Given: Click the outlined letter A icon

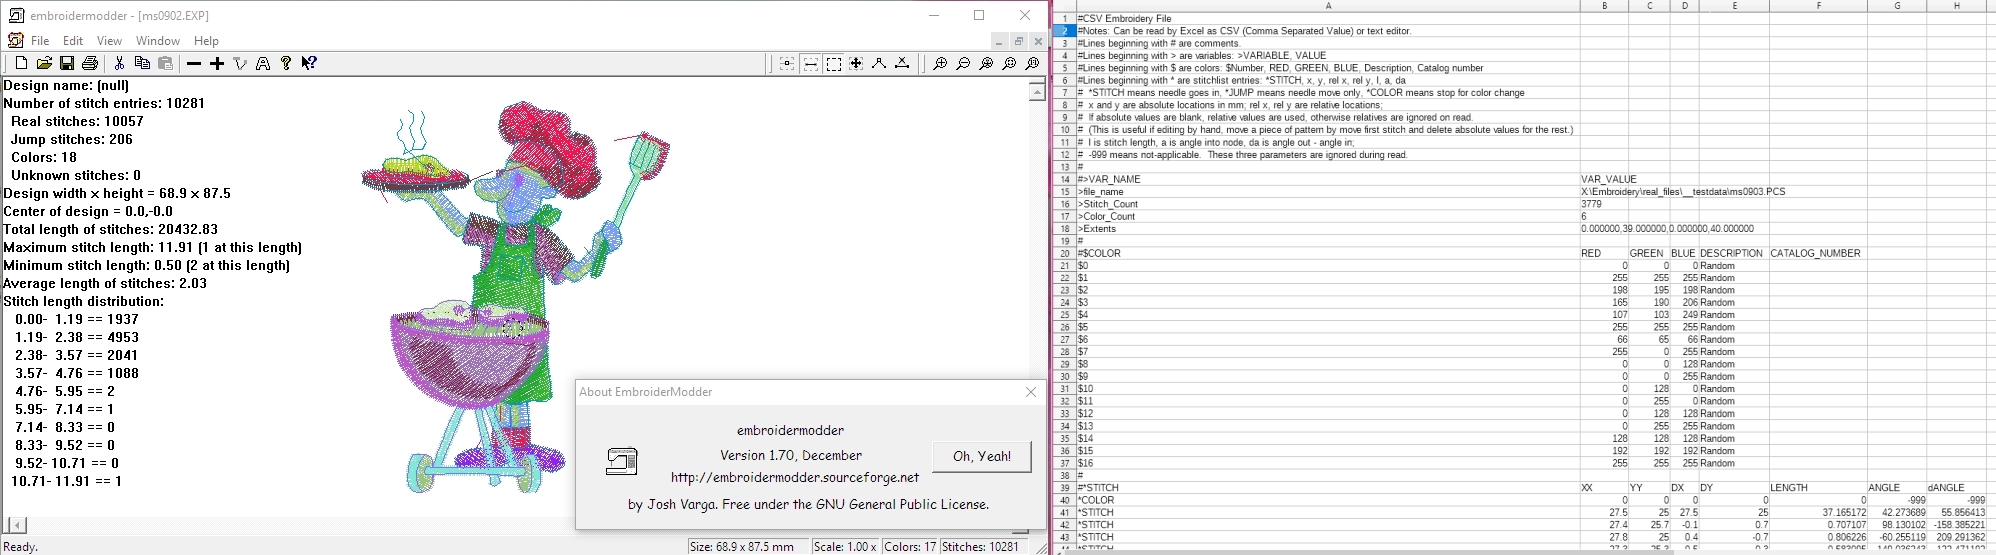Looking at the screenshot, I should pos(263,63).
